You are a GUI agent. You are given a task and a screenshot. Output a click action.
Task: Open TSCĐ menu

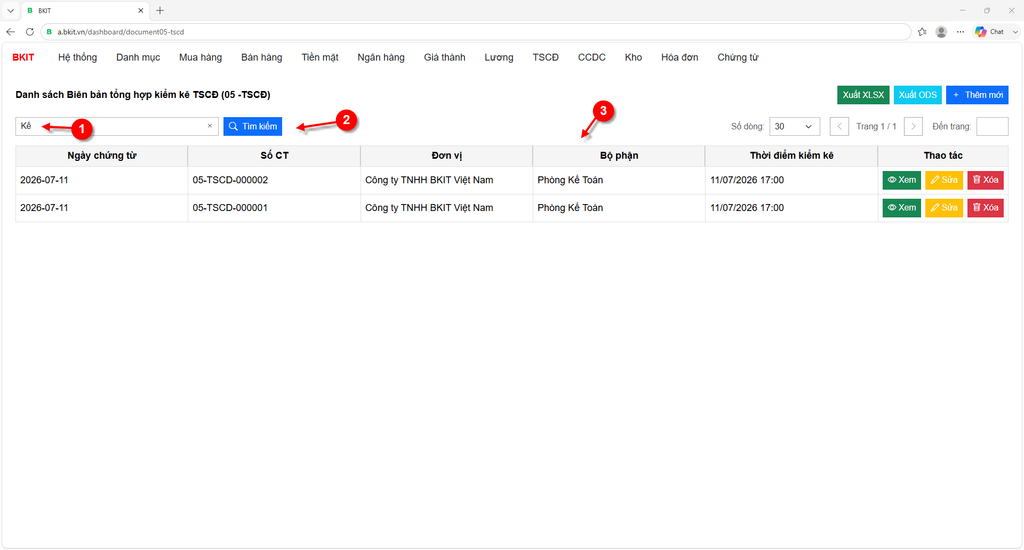click(x=545, y=57)
